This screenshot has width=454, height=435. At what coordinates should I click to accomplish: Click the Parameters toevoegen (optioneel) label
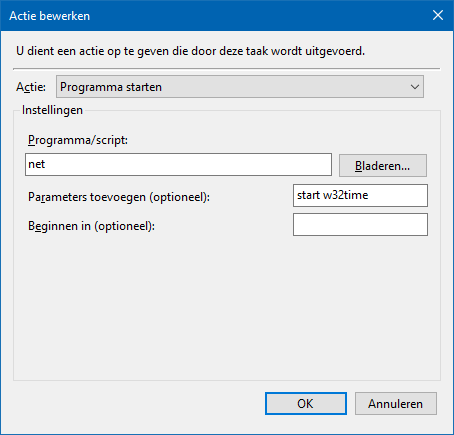(x=119, y=197)
